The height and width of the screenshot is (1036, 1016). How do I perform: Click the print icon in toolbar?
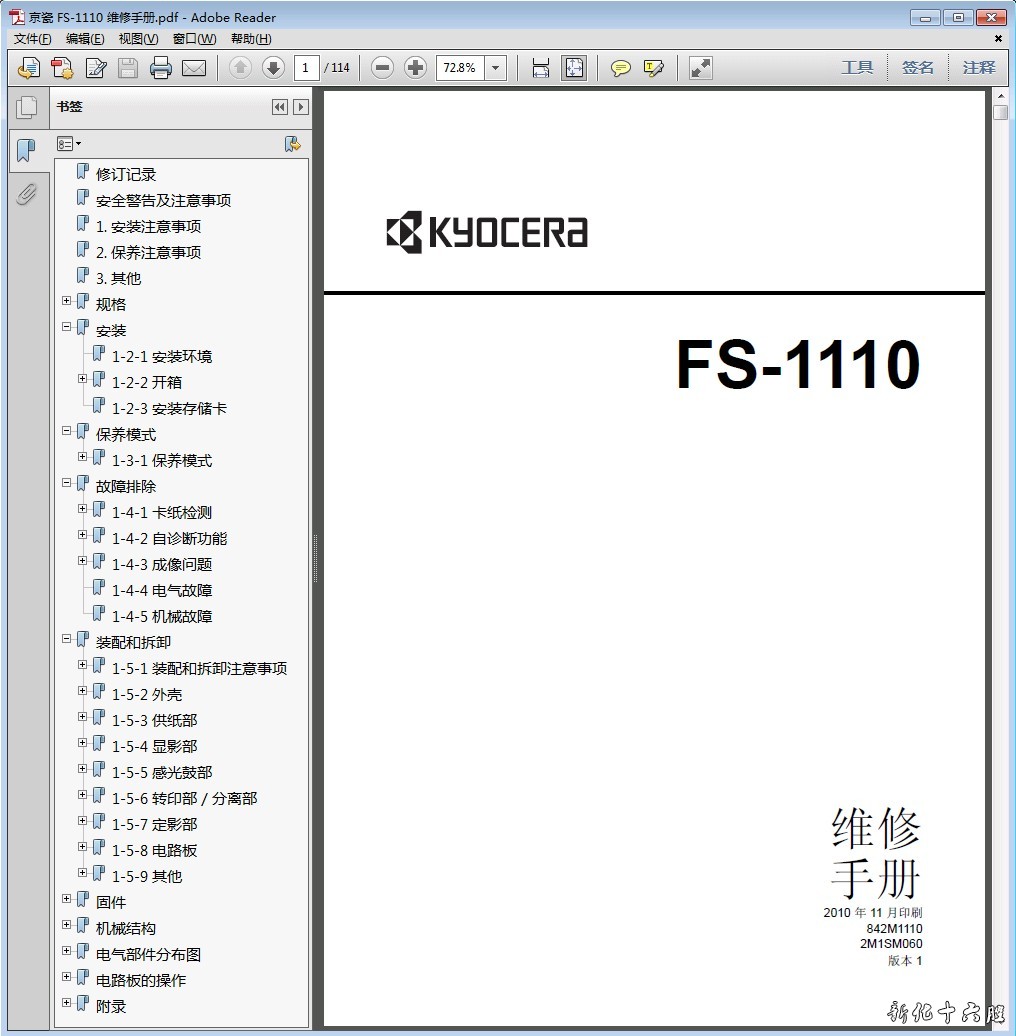161,68
